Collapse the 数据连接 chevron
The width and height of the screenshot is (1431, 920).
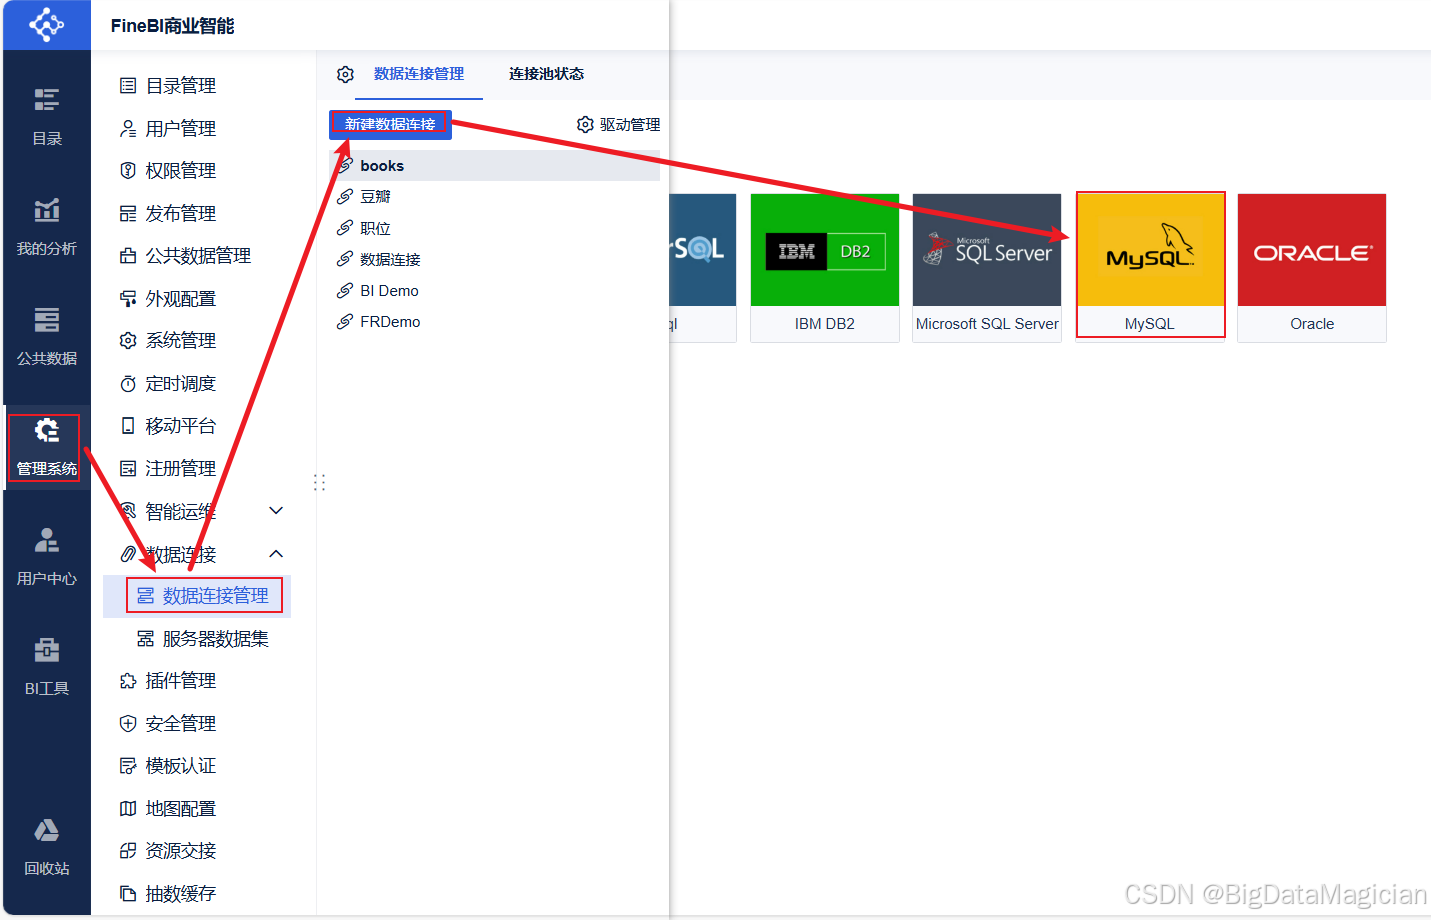277,554
